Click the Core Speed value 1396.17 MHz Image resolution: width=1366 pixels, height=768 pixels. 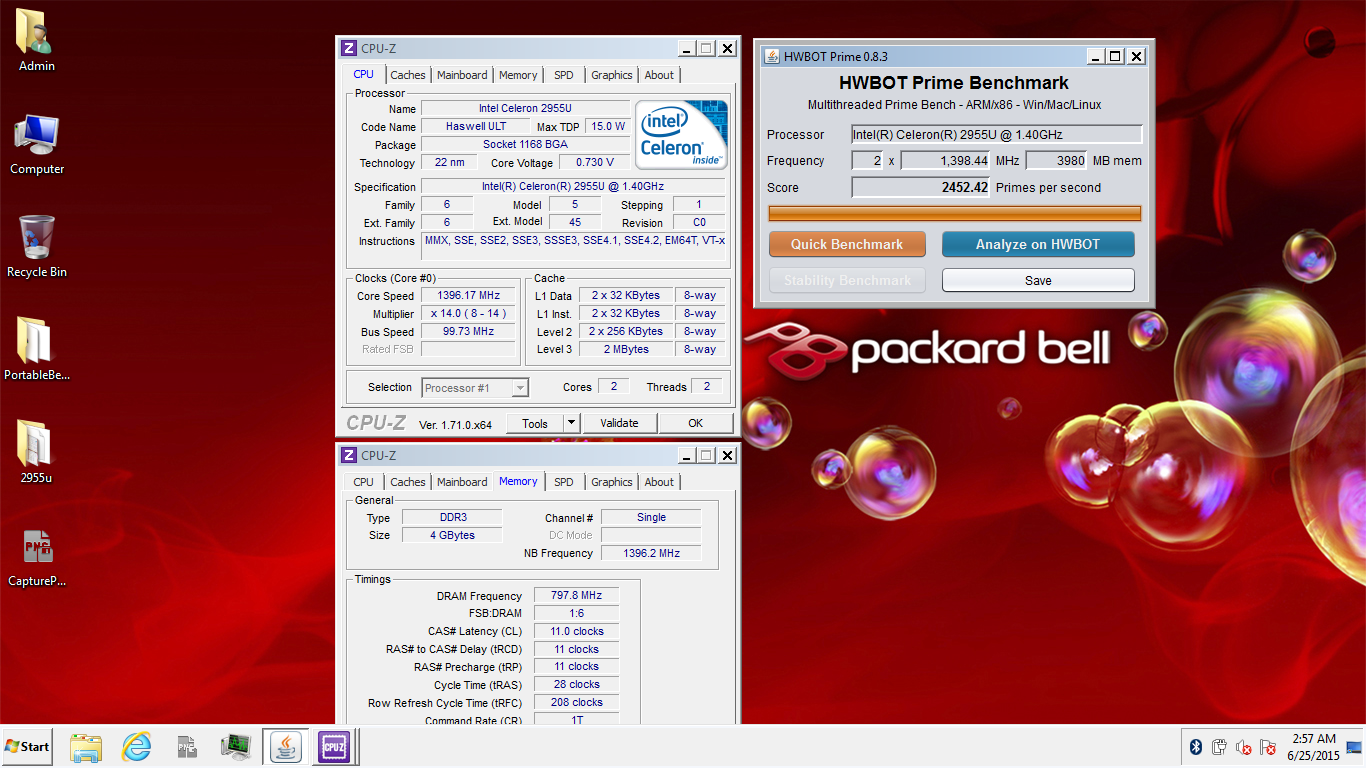[x=468, y=296]
